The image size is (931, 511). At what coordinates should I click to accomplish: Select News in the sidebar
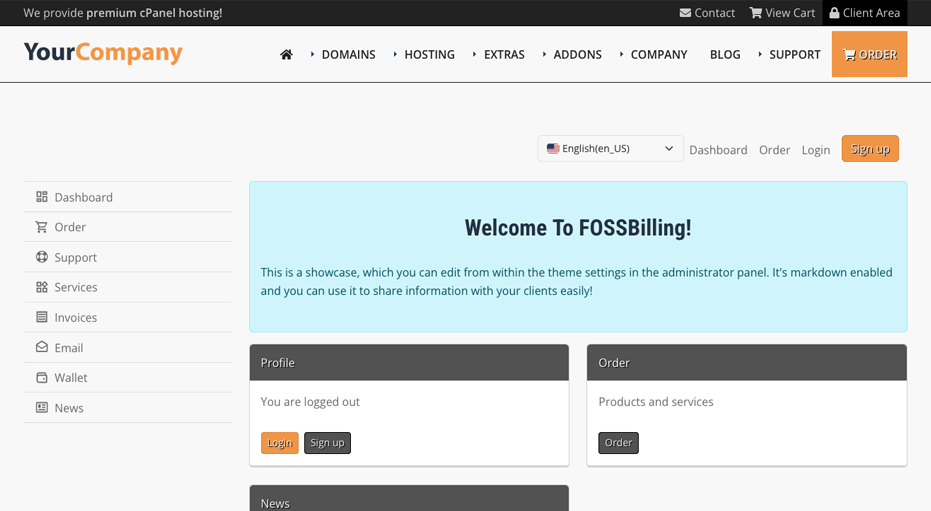[128, 408]
